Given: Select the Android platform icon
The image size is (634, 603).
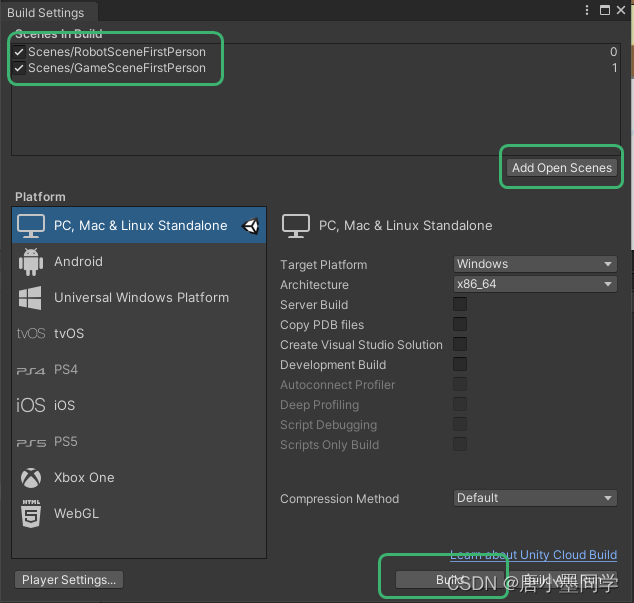Looking at the screenshot, I should [31, 262].
